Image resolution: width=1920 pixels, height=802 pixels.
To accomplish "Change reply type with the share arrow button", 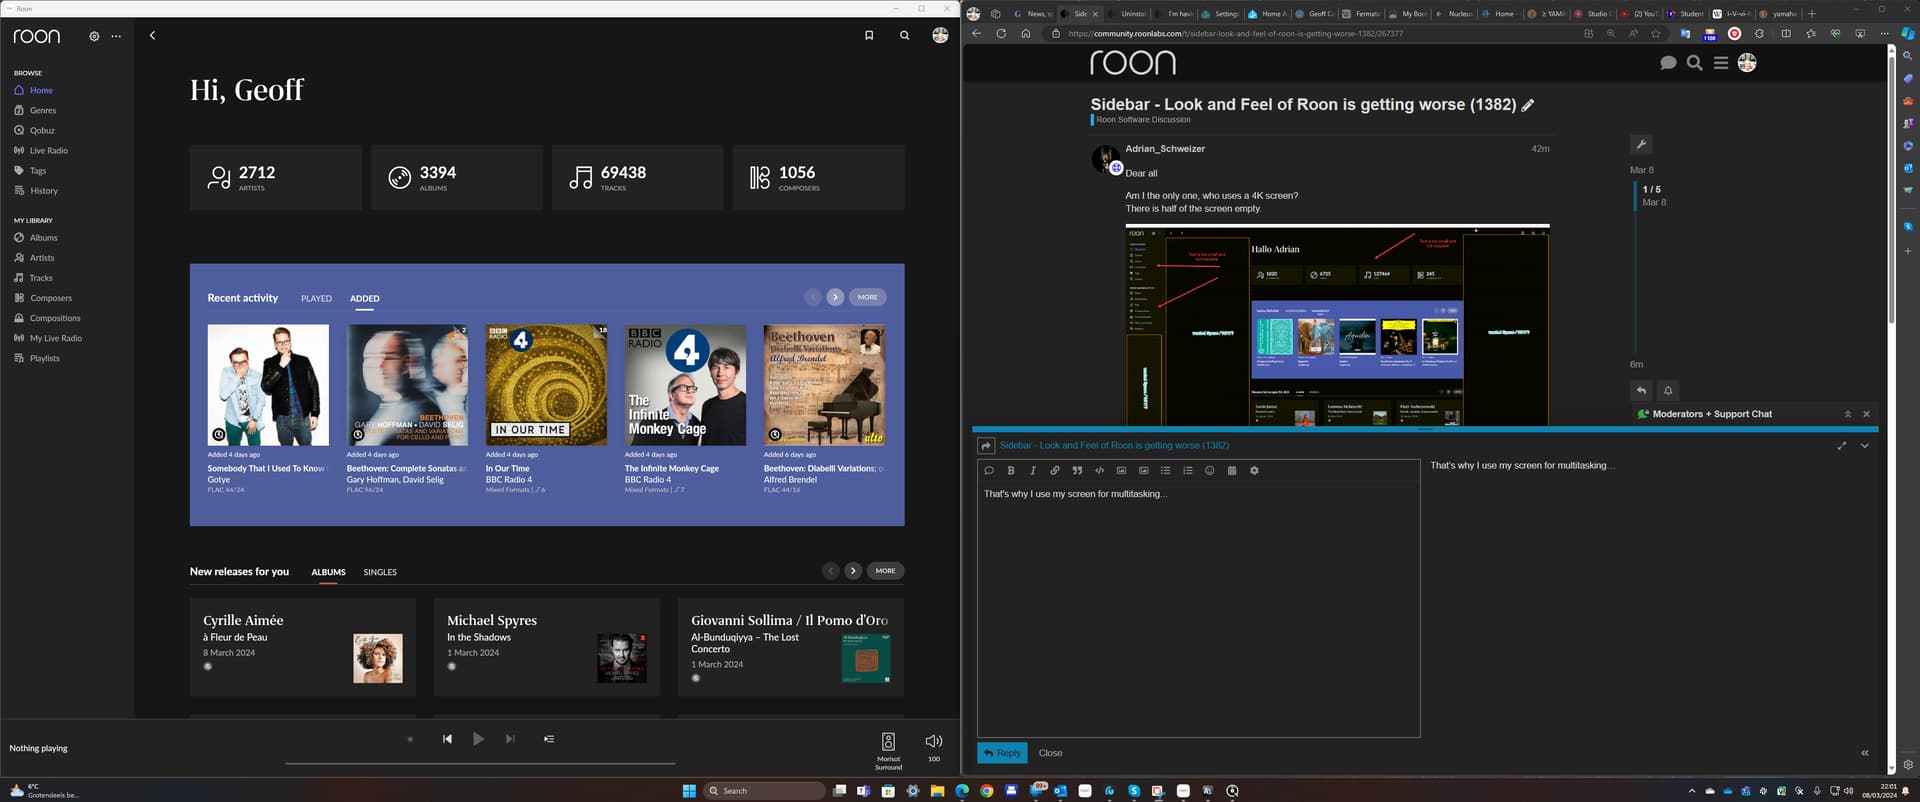I will click(x=986, y=446).
